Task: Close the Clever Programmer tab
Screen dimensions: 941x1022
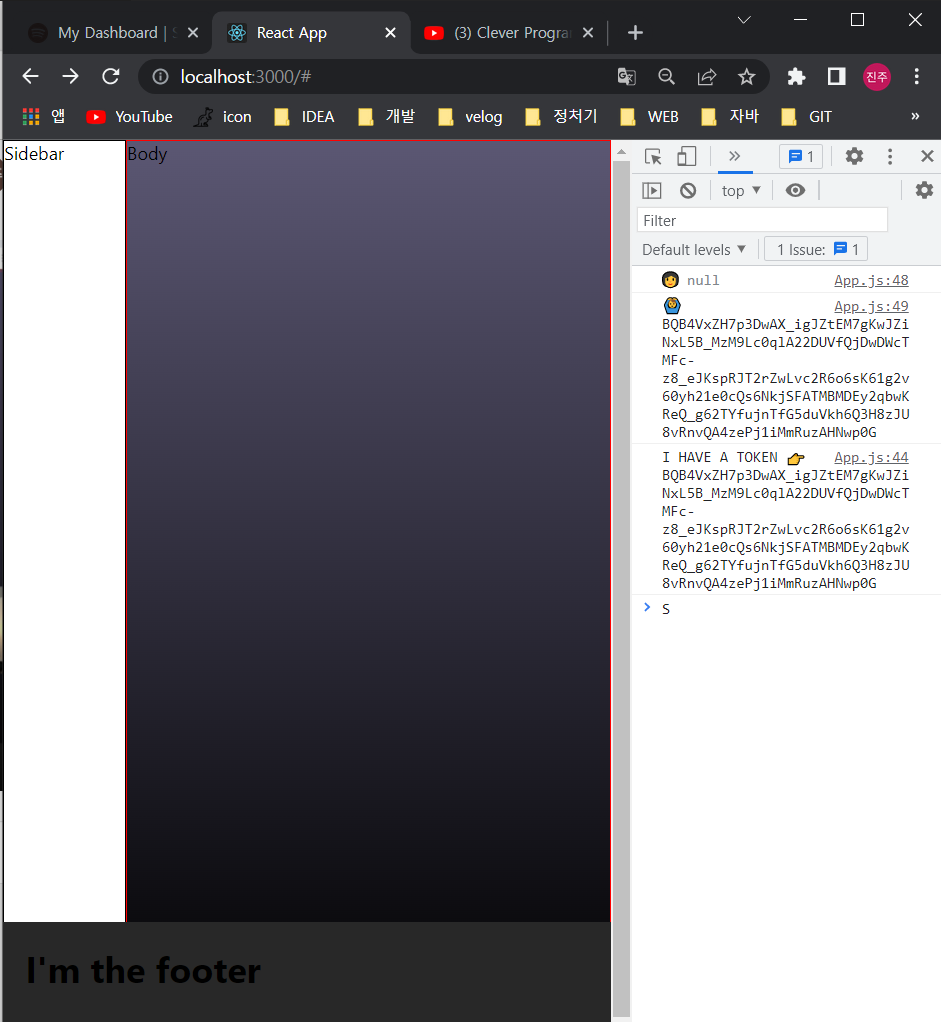Action: 588,33
